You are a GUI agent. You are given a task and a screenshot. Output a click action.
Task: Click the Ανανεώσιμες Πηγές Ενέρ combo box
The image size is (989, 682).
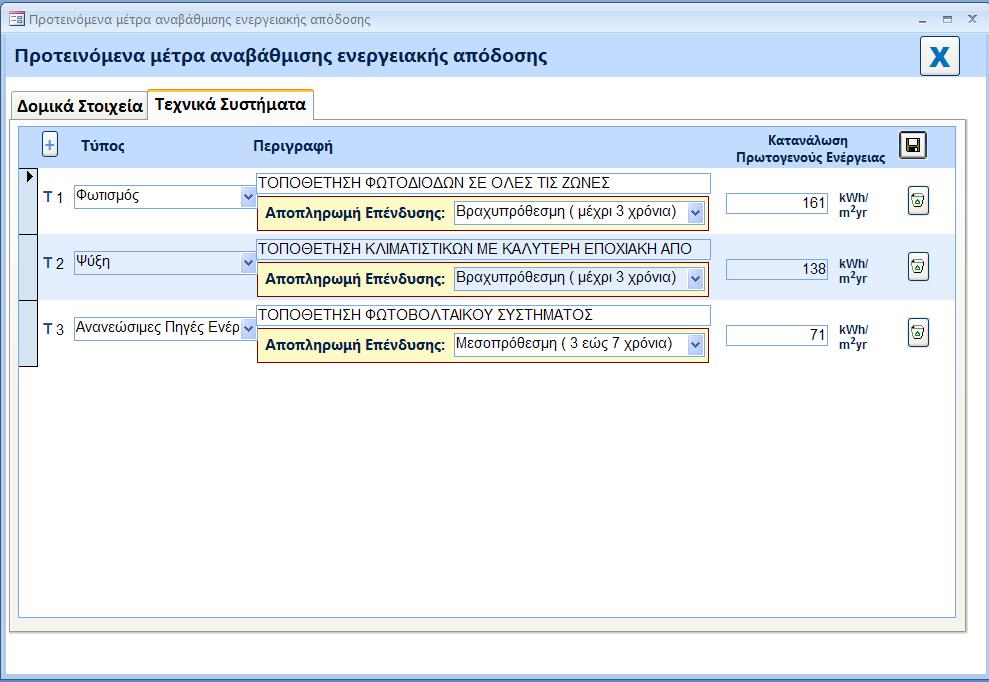[165, 329]
